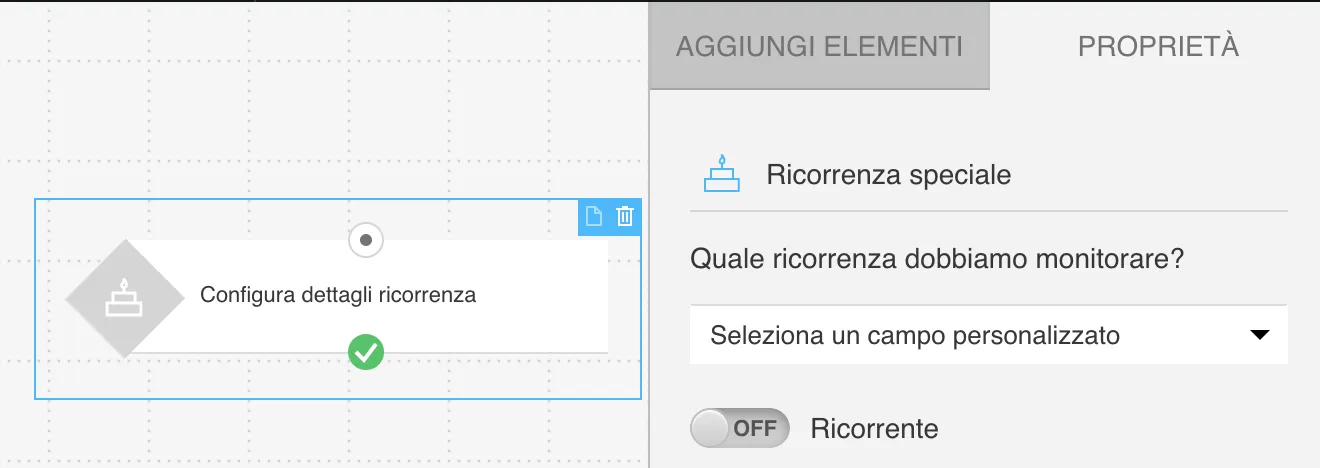
Task: Click the Ricorrenza speciale heading
Action: click(x=889, y=175)
